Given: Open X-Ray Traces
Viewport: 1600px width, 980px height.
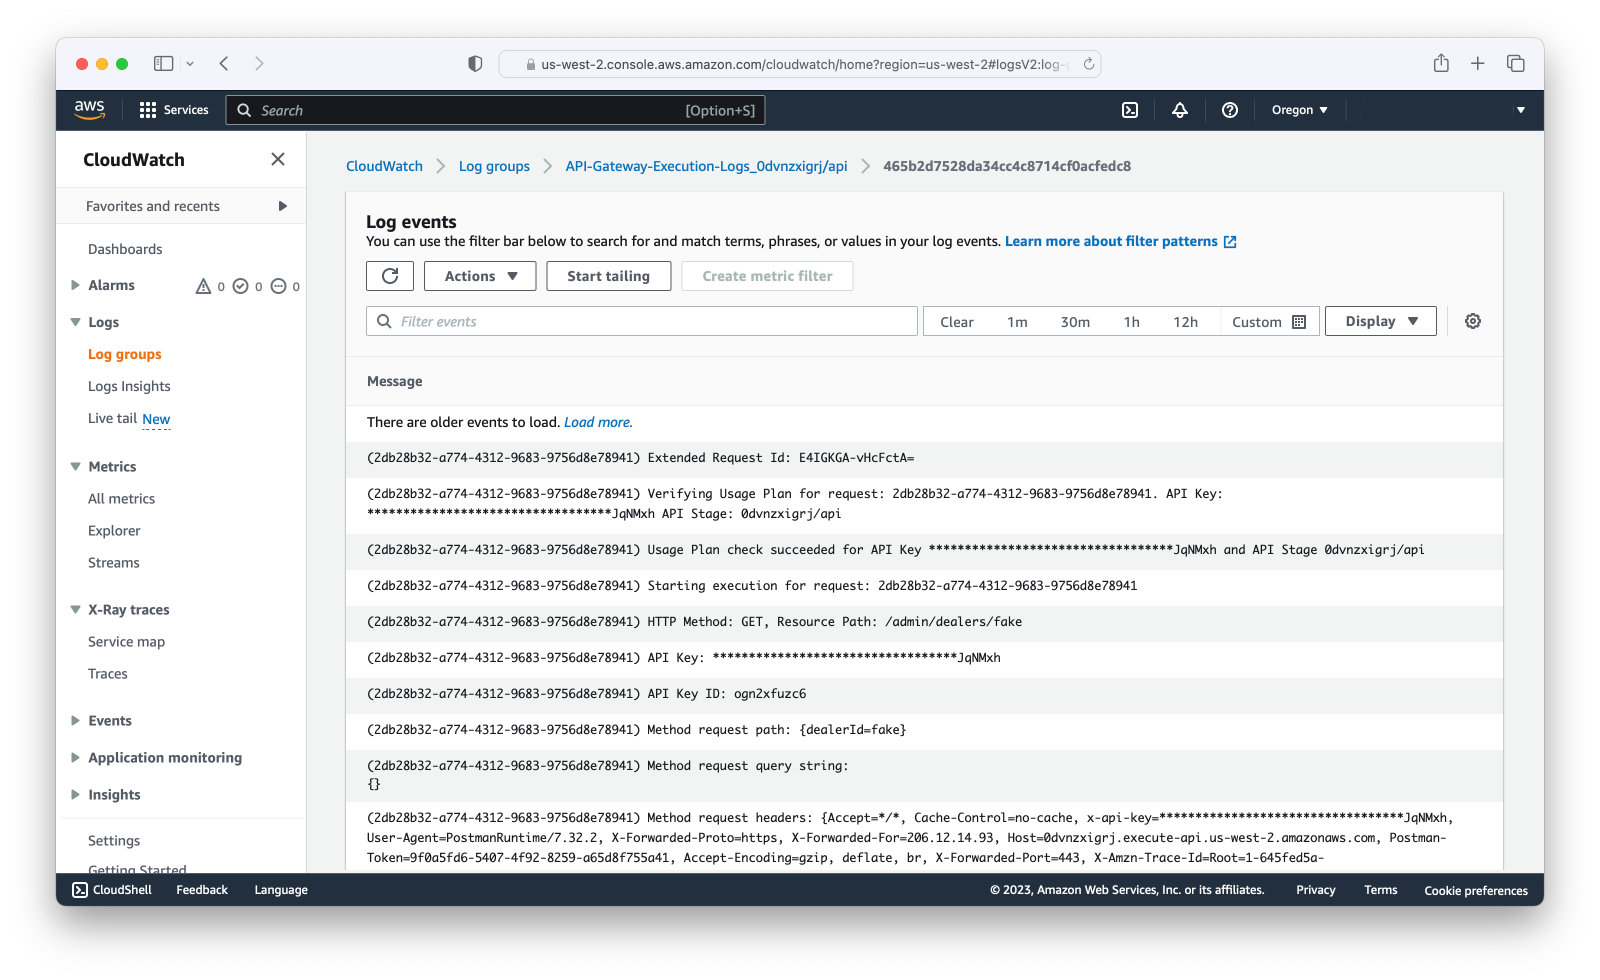Looking at the screenshot, I should pos(108,674).
